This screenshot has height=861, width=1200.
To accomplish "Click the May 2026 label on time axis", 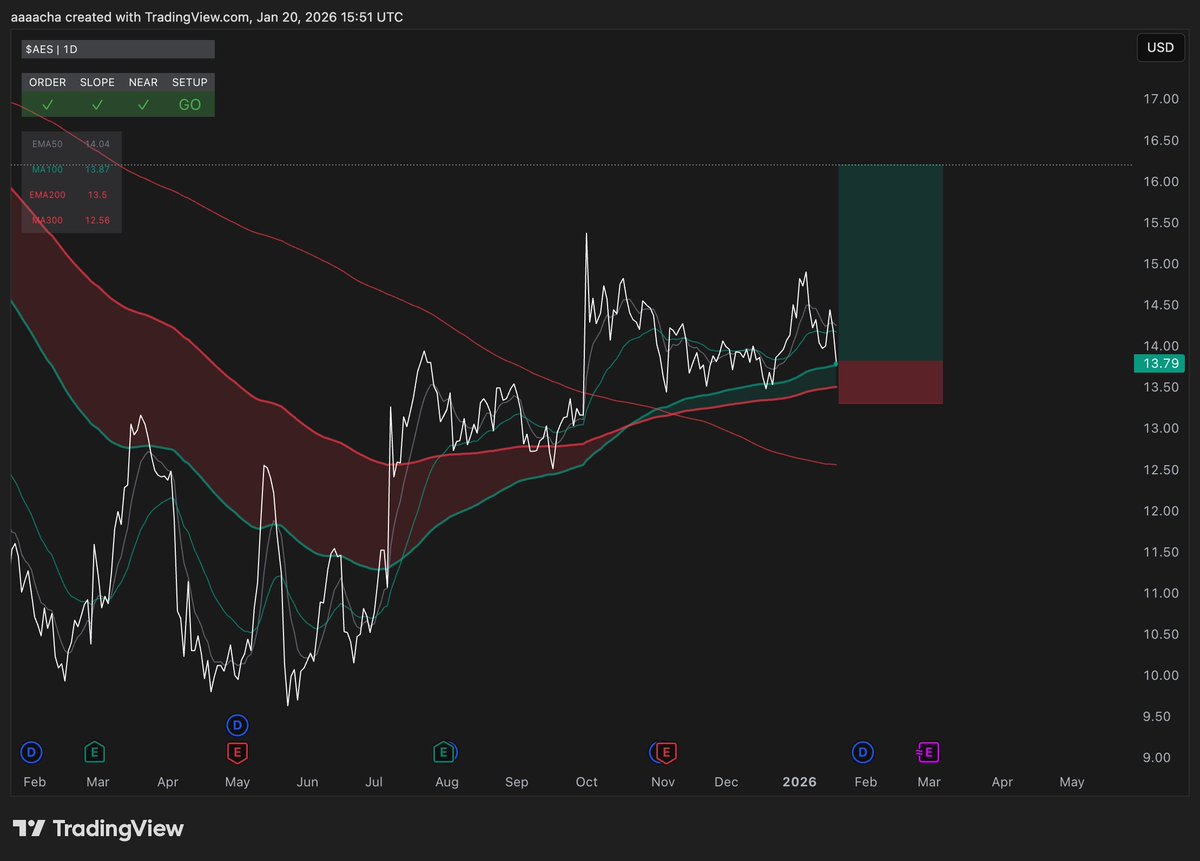I will [x=1071, y=782].
